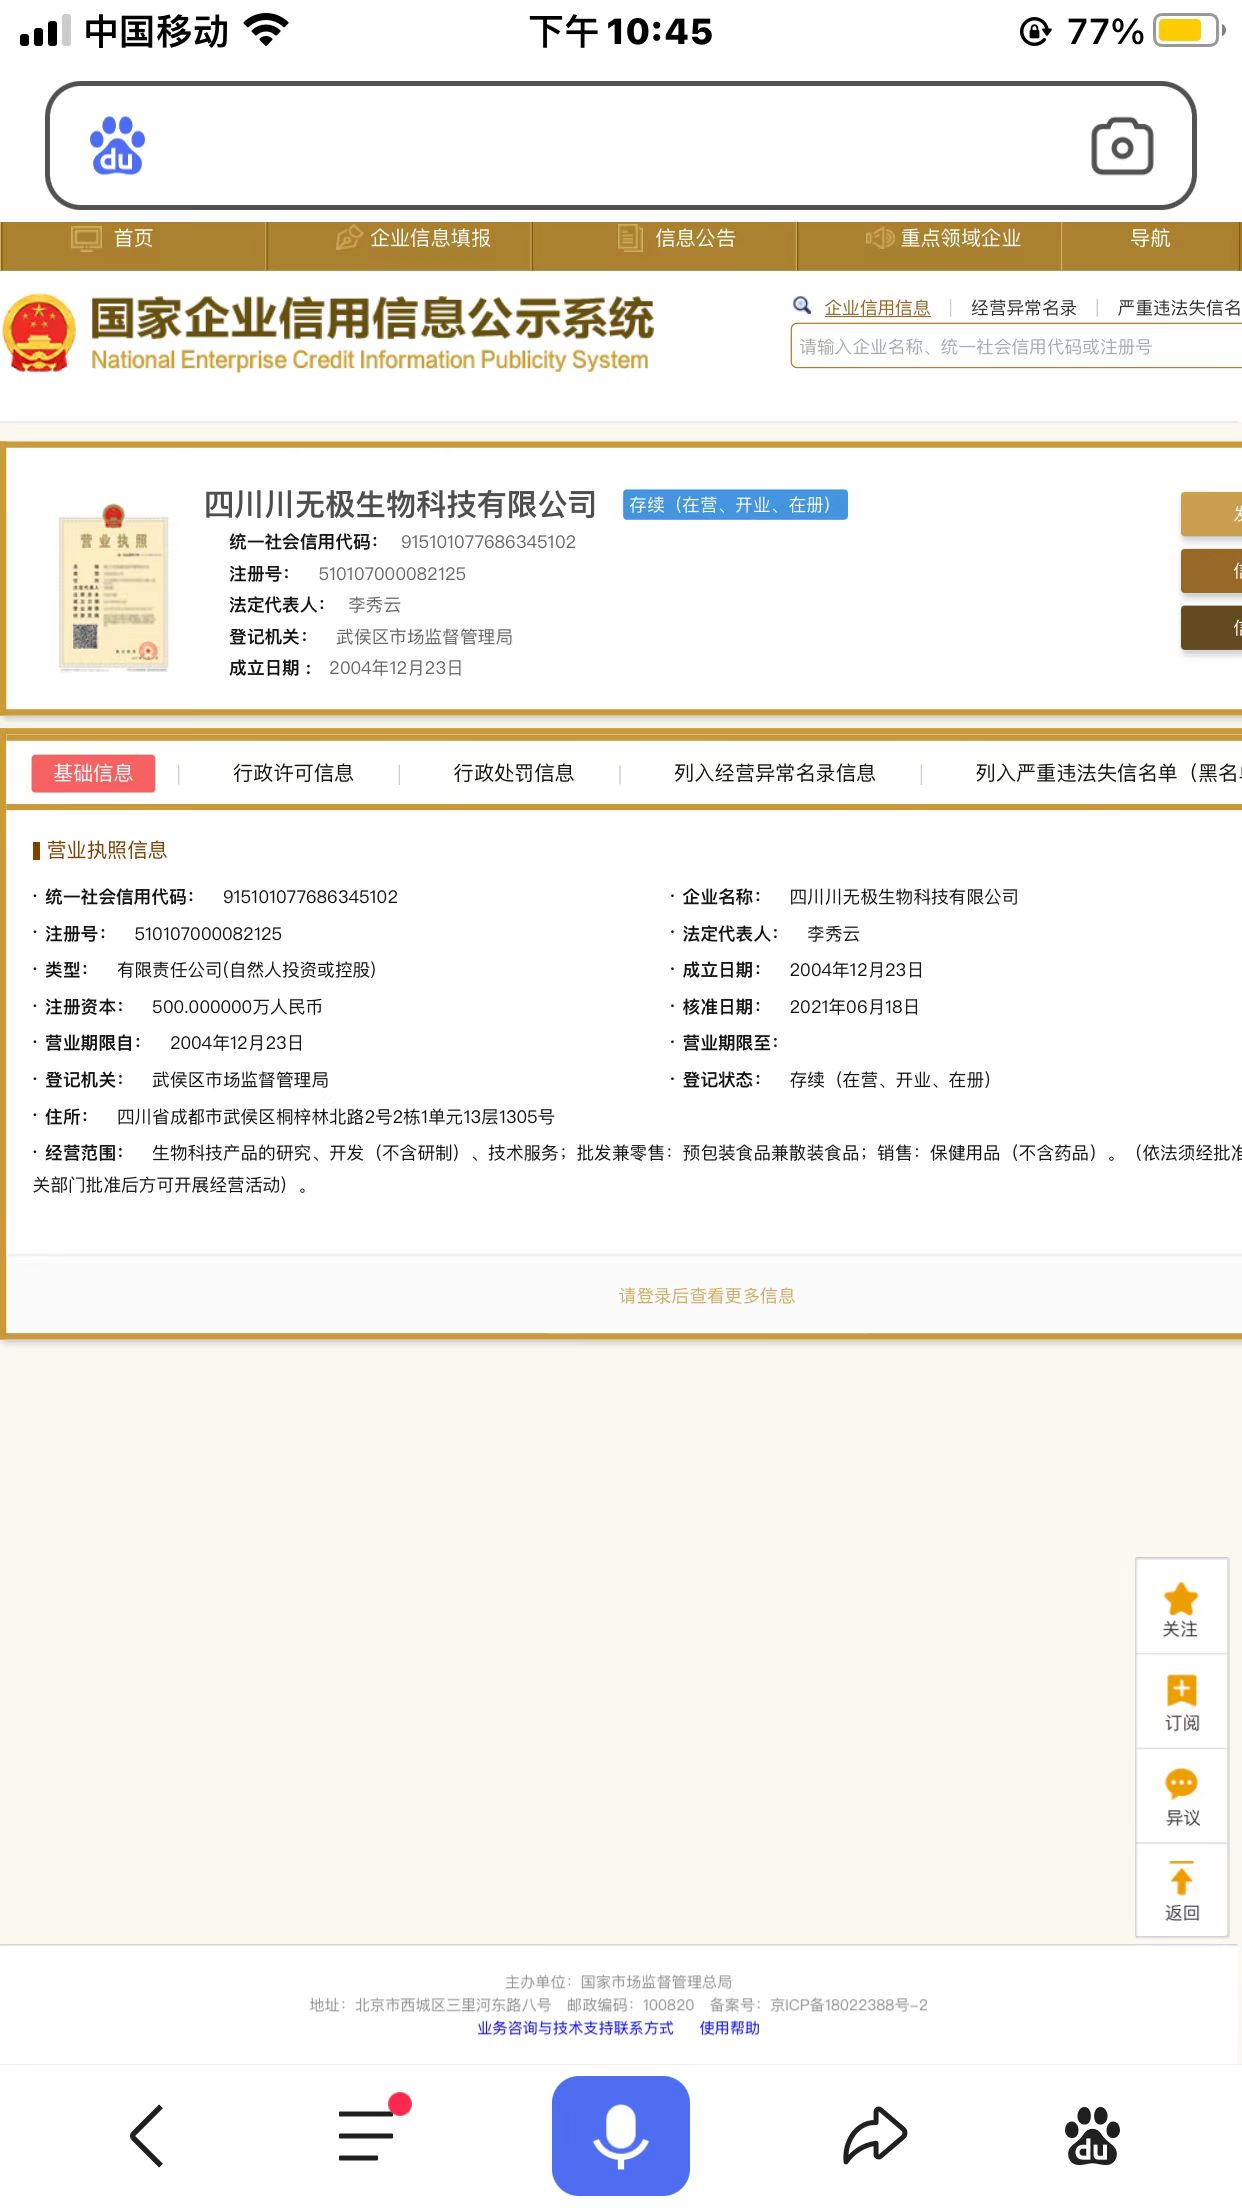
Task: Activate voice search microphone button
Action: point(620,2135)
